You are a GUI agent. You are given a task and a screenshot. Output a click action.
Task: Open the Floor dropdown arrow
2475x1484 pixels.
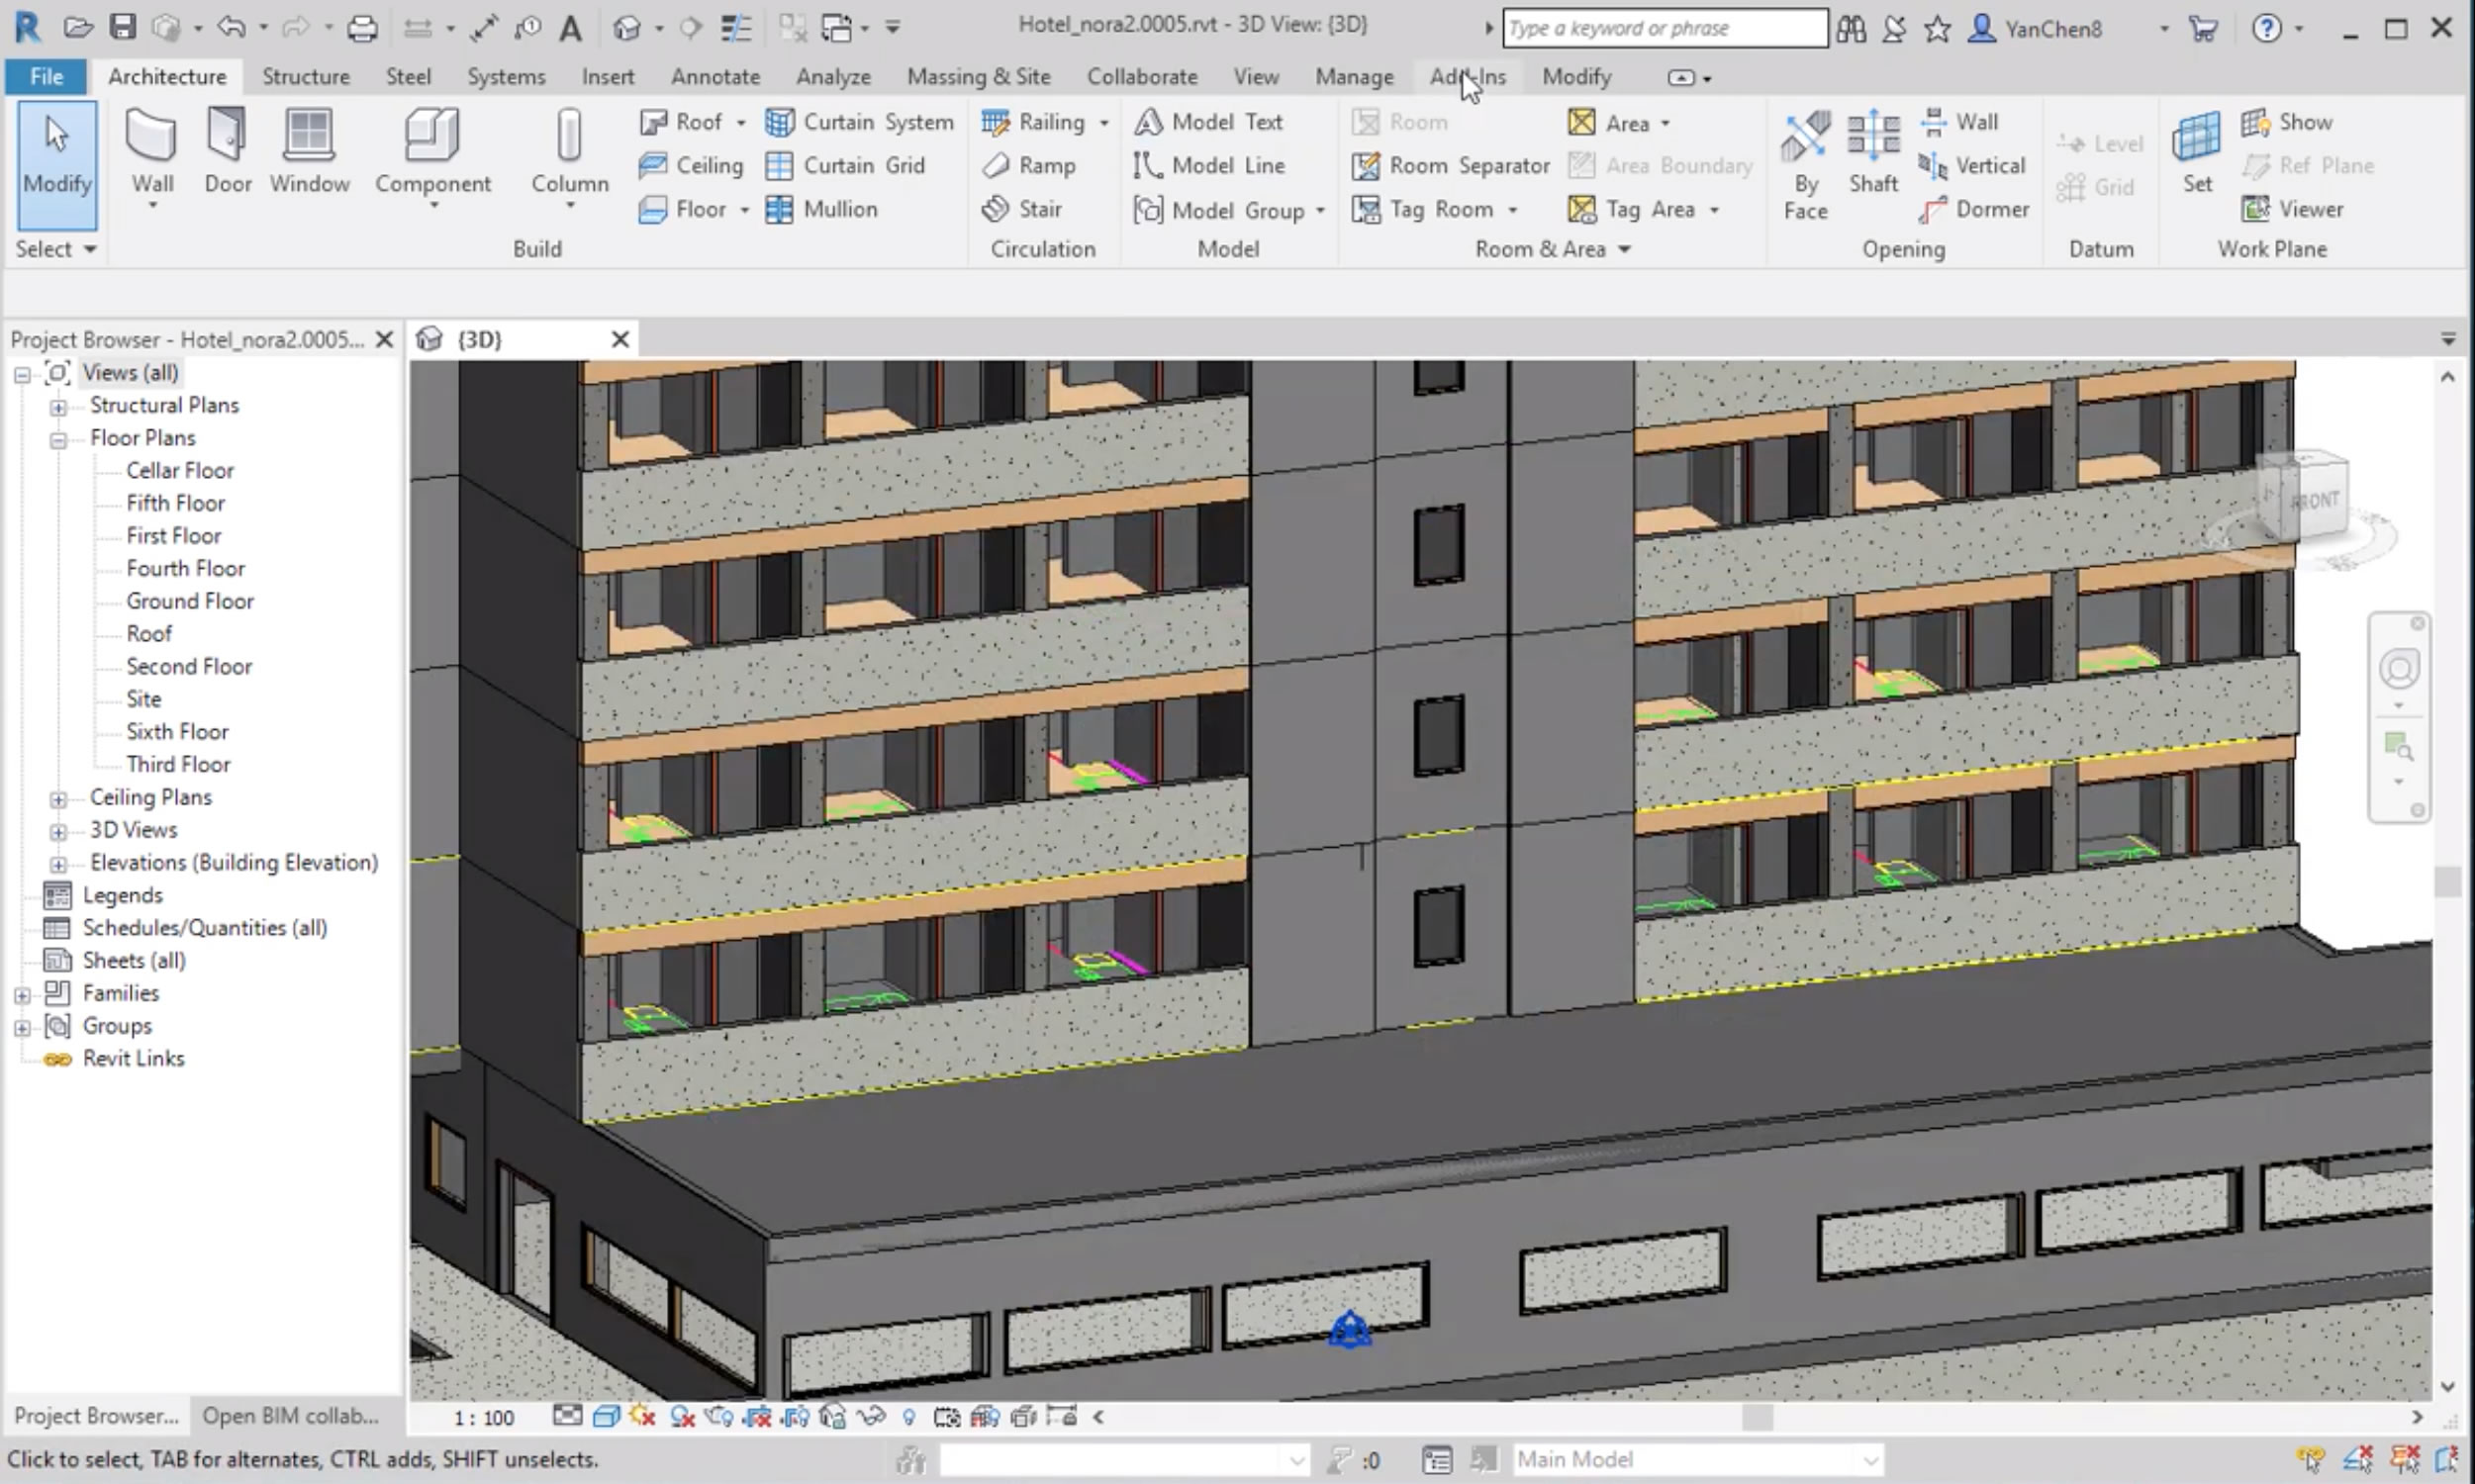(x=744, y=210)
